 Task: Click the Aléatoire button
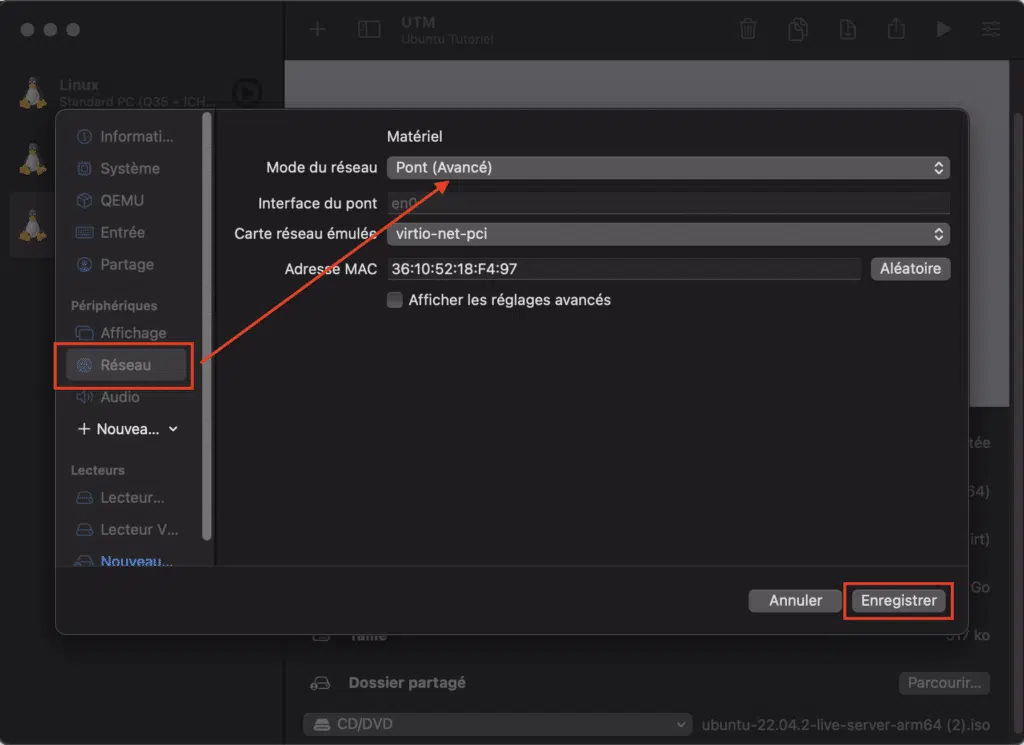click(910, 268)
